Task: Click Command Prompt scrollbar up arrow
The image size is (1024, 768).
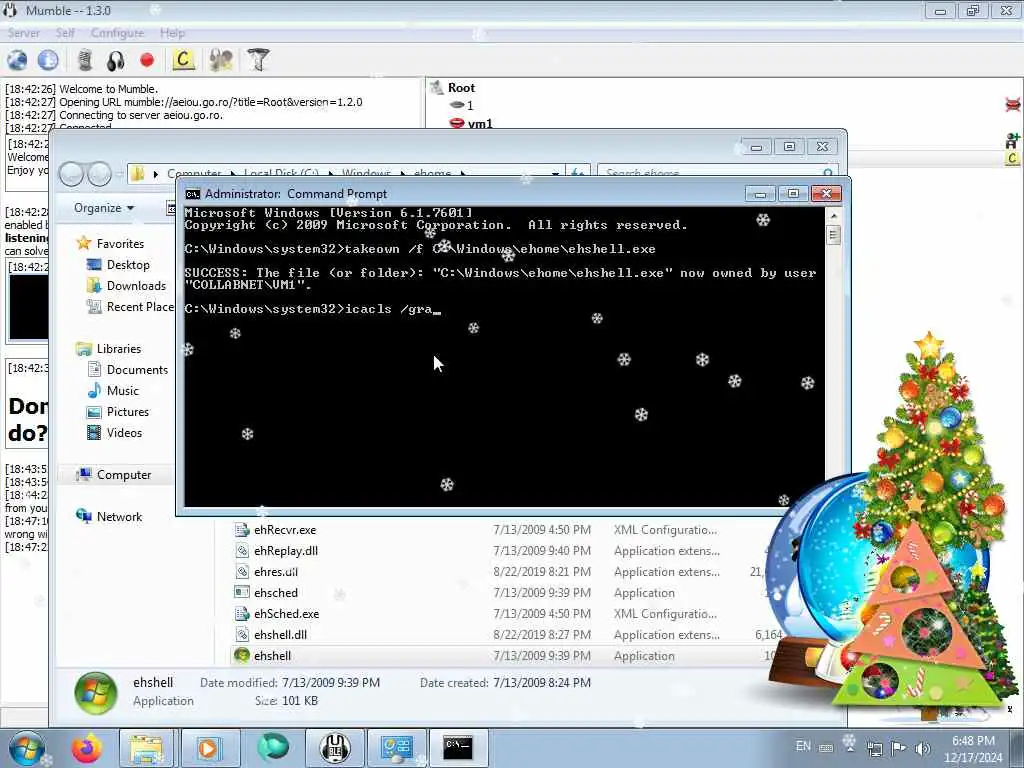Action: [x=833, y=215]
